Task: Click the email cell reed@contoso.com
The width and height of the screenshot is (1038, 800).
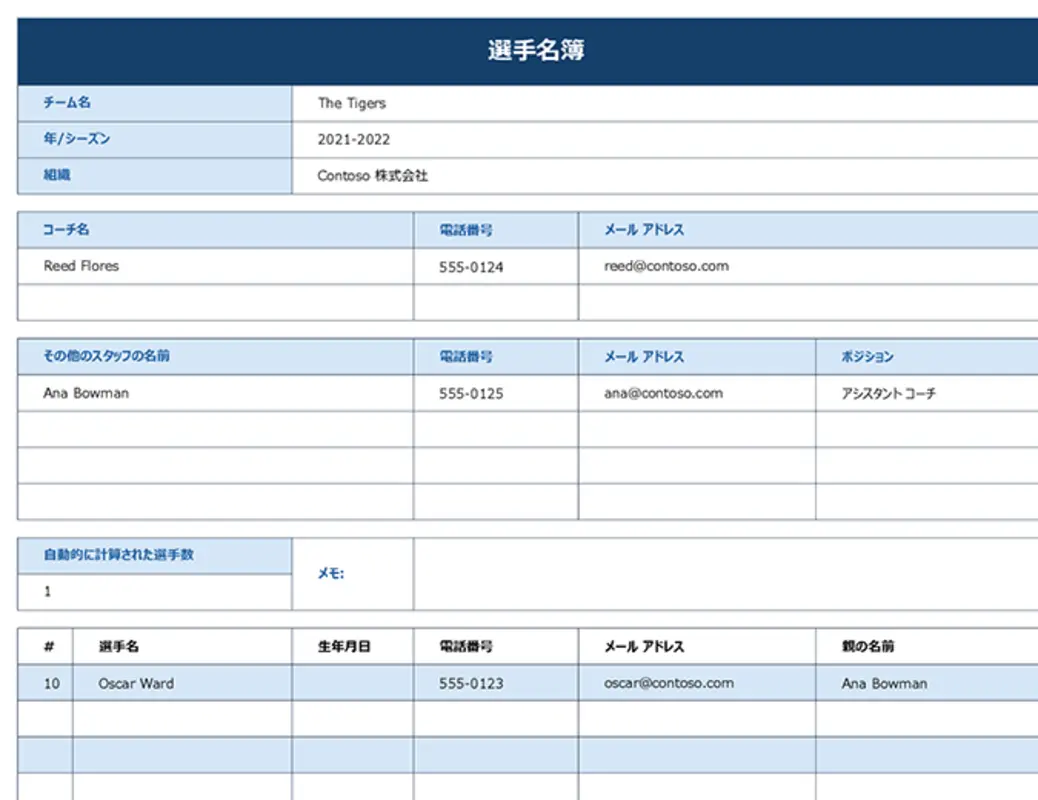Action: coord(666,266)
